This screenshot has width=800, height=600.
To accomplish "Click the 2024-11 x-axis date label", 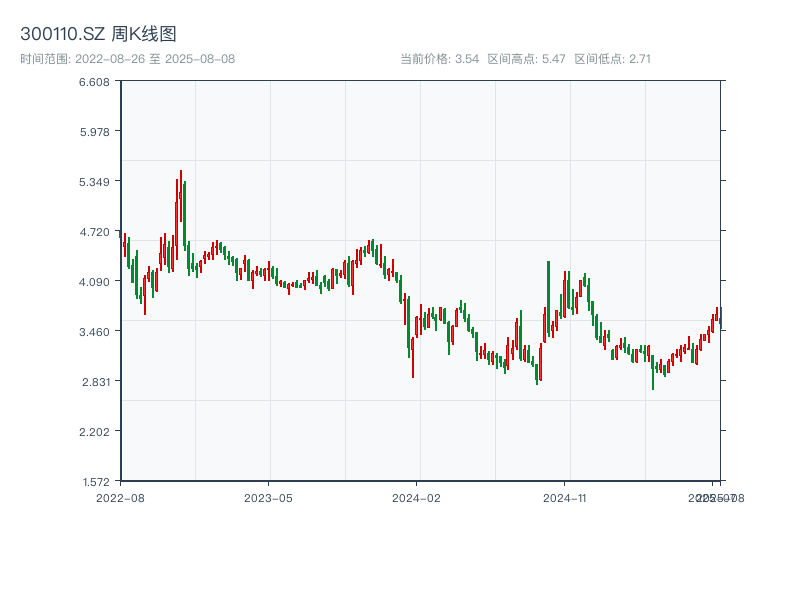I will pyautogui.click(x=564, y=497).
